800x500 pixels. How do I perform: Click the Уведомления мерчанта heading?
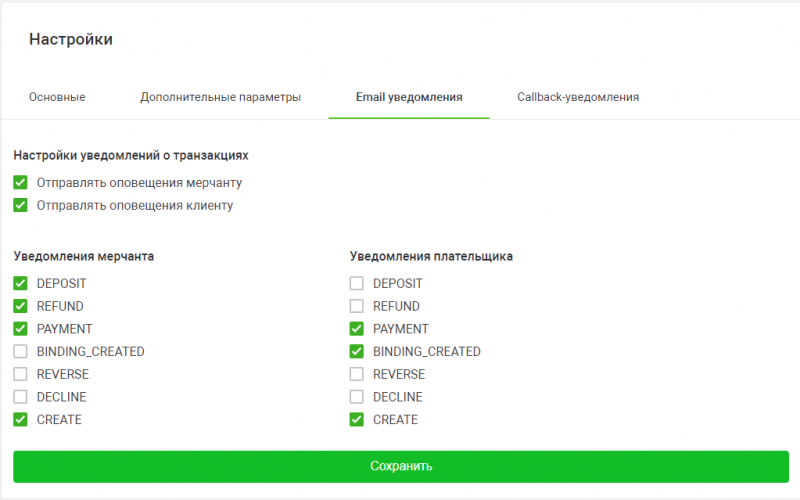coord(84,256)
